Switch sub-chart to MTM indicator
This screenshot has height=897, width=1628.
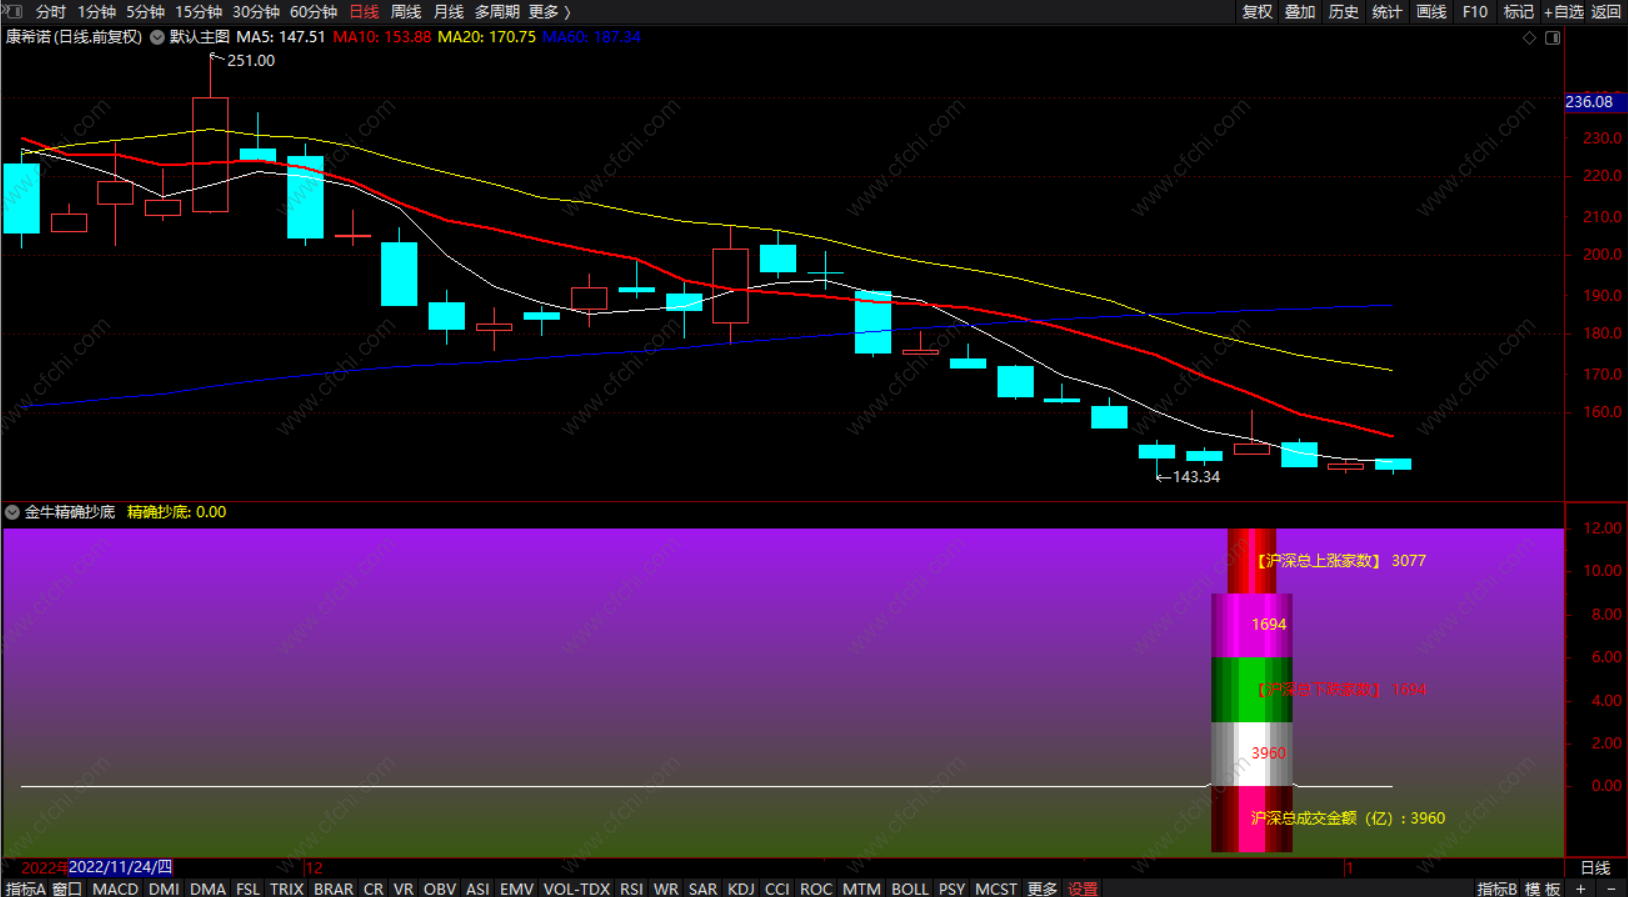pos(862,888)
